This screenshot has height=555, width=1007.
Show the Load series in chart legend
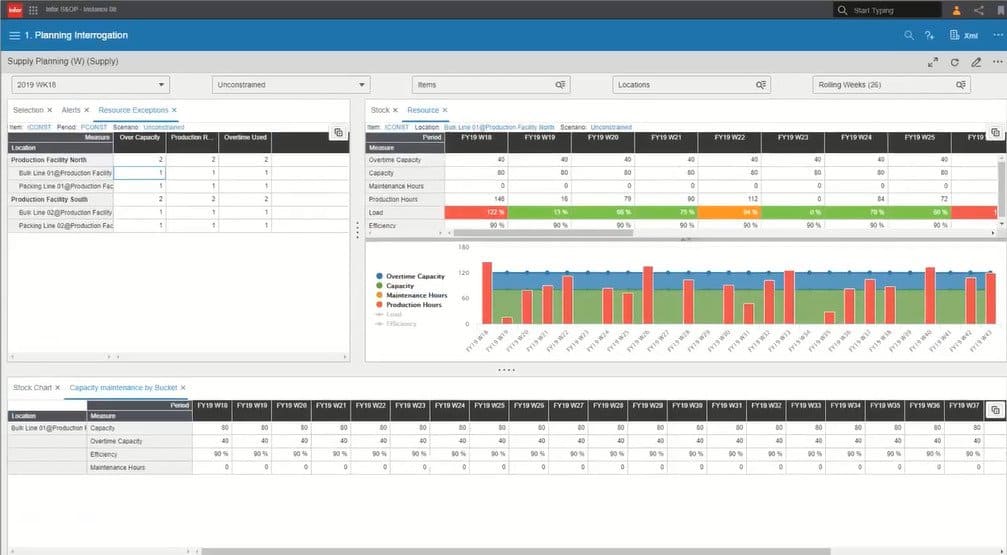click(x=389, y=314)
